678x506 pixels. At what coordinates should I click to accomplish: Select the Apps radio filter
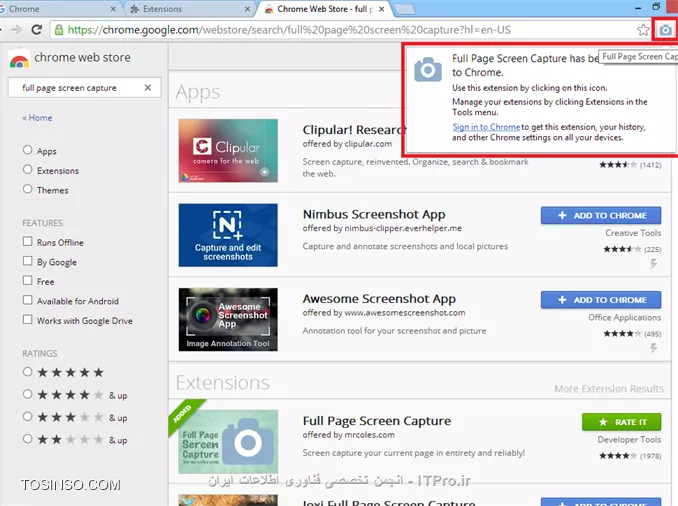tap(27, 150)
